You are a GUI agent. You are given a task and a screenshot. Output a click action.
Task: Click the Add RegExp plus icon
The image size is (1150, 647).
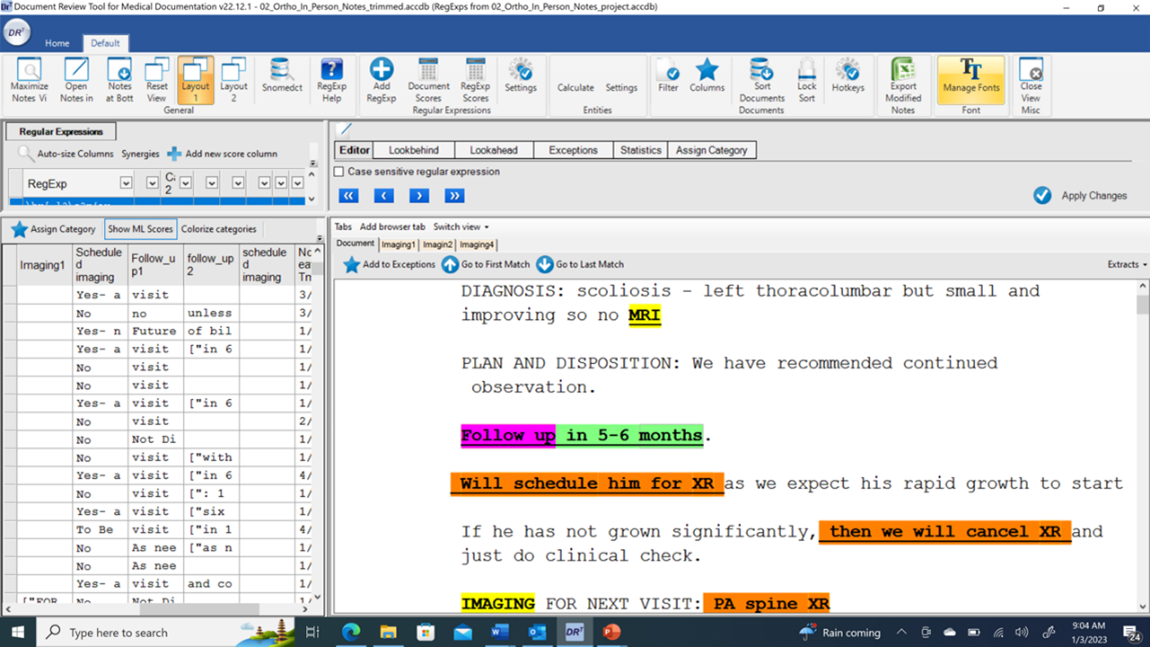pos(381,70)
